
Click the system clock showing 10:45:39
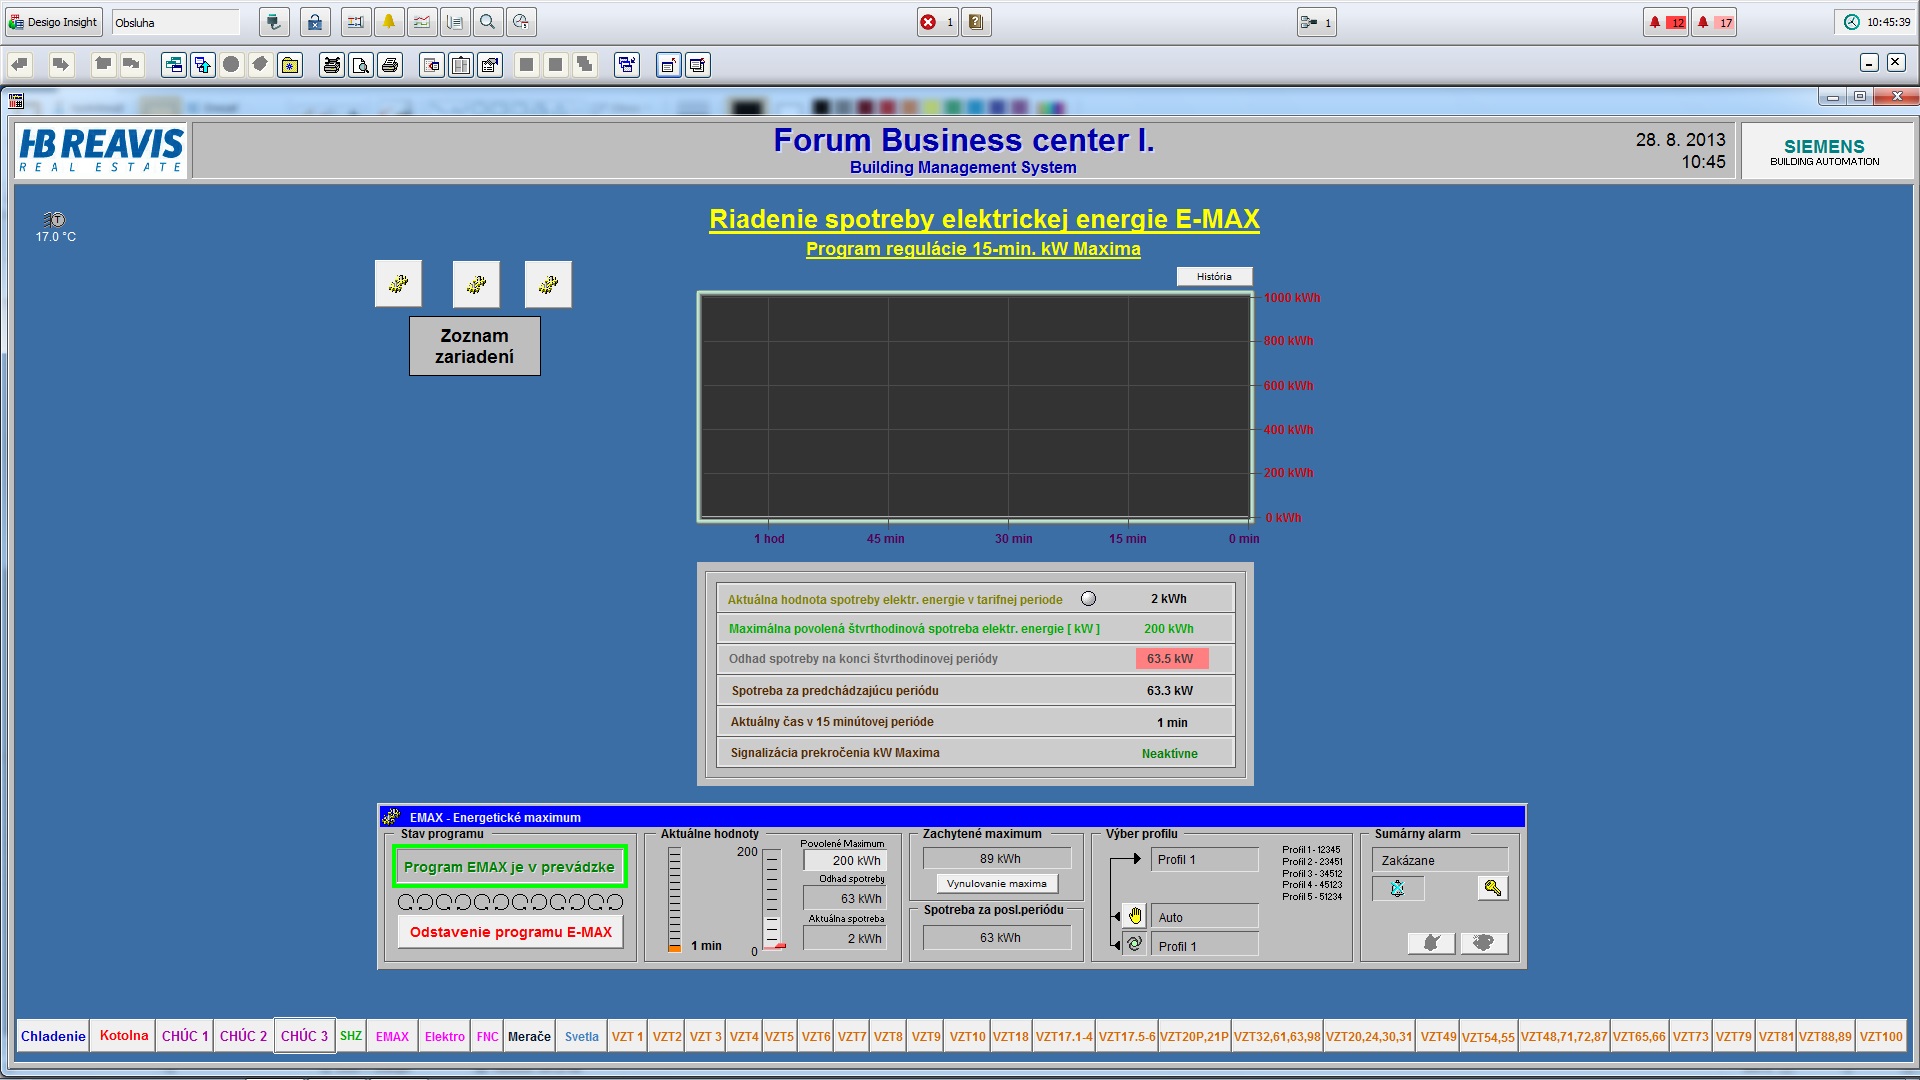coord(1876,22)
